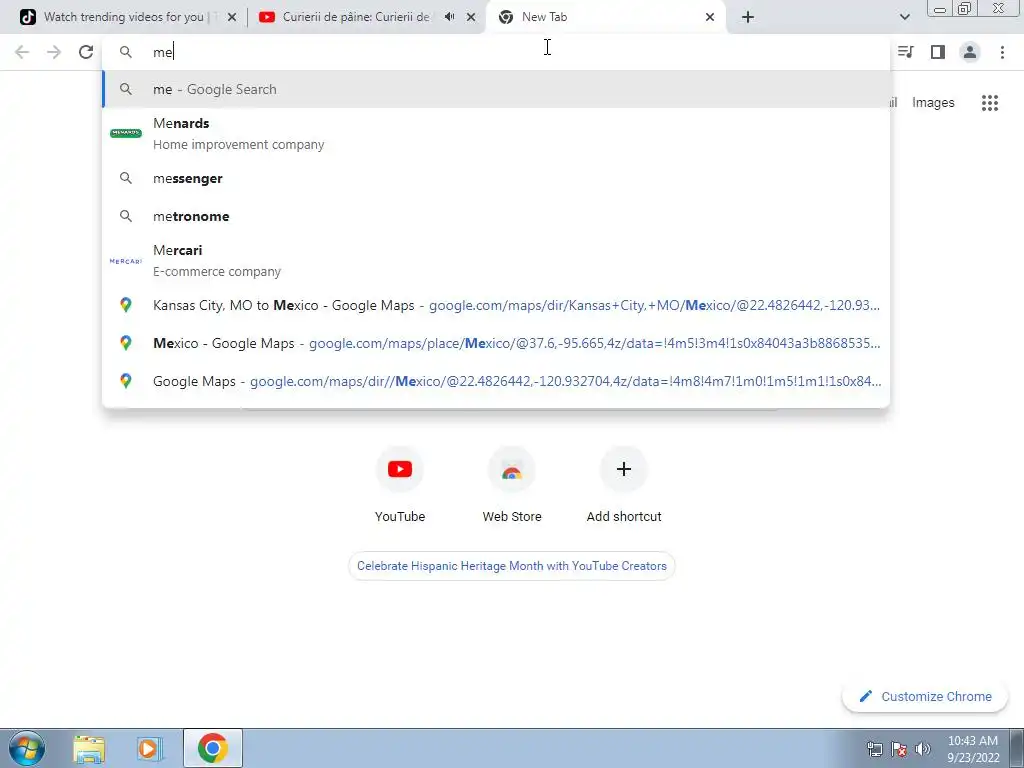Open the network tray icon
Viewport: 1024px width, 768px height.
(x=875, y=749)
